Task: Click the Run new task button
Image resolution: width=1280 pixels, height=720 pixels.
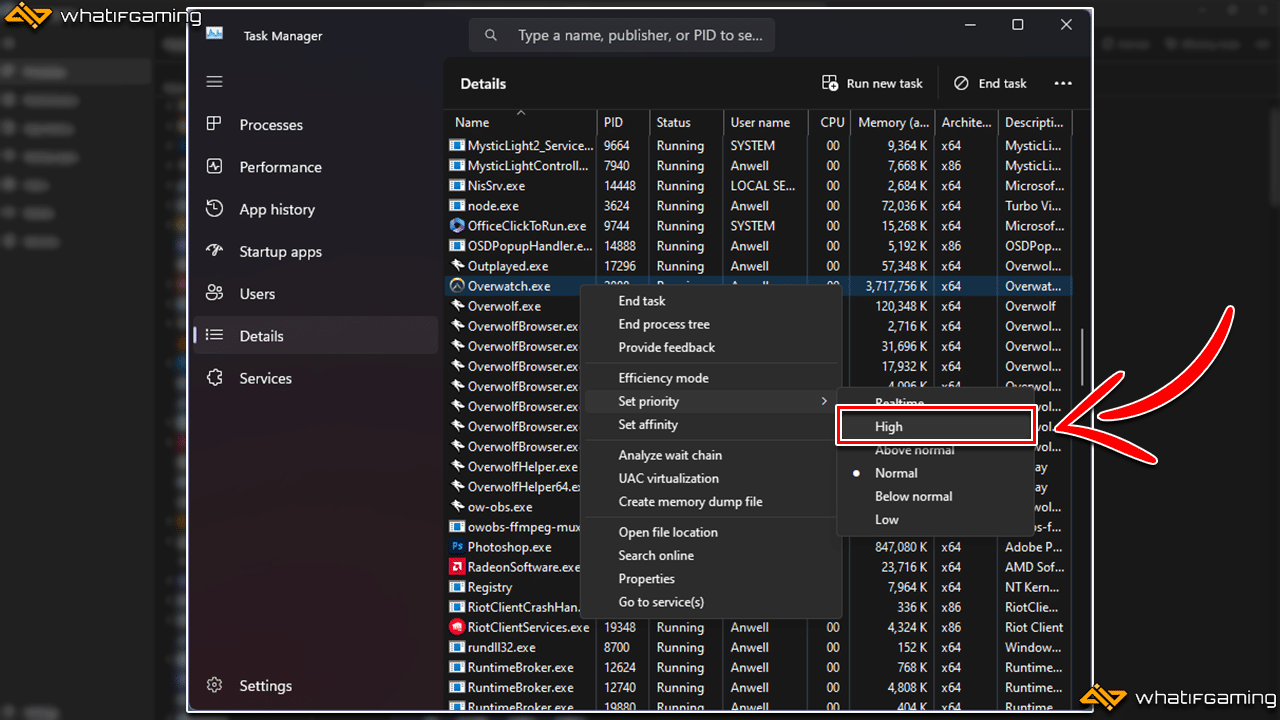Action: pos(872,83)
